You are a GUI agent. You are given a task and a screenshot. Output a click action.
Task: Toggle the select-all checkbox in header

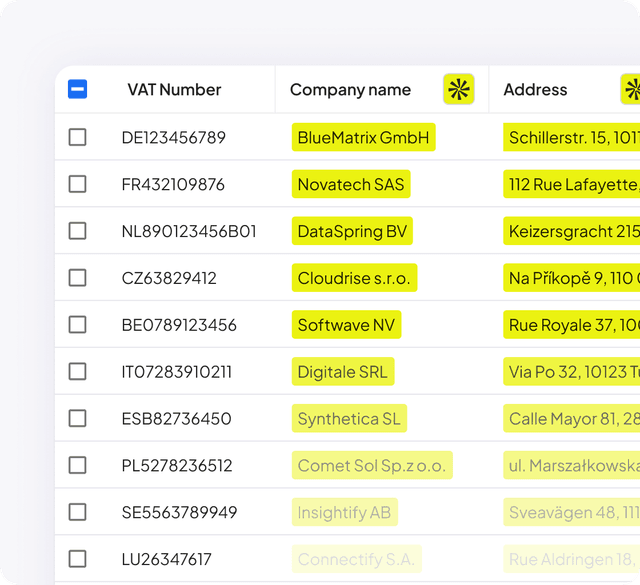coord(77,90)
